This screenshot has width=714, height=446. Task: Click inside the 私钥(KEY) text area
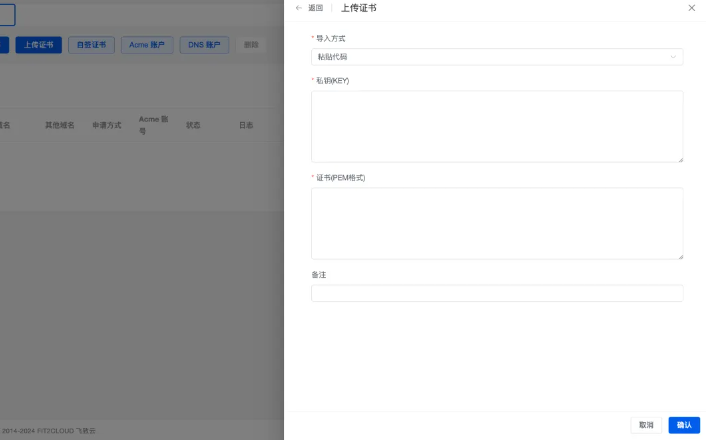coord(497,126)
